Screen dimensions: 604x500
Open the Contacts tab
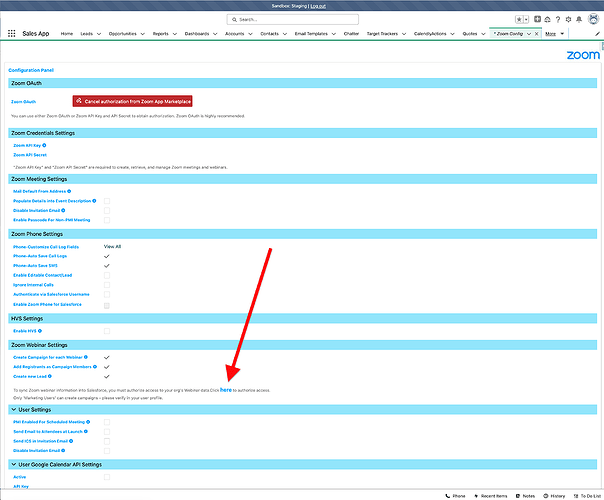point(269,34)
